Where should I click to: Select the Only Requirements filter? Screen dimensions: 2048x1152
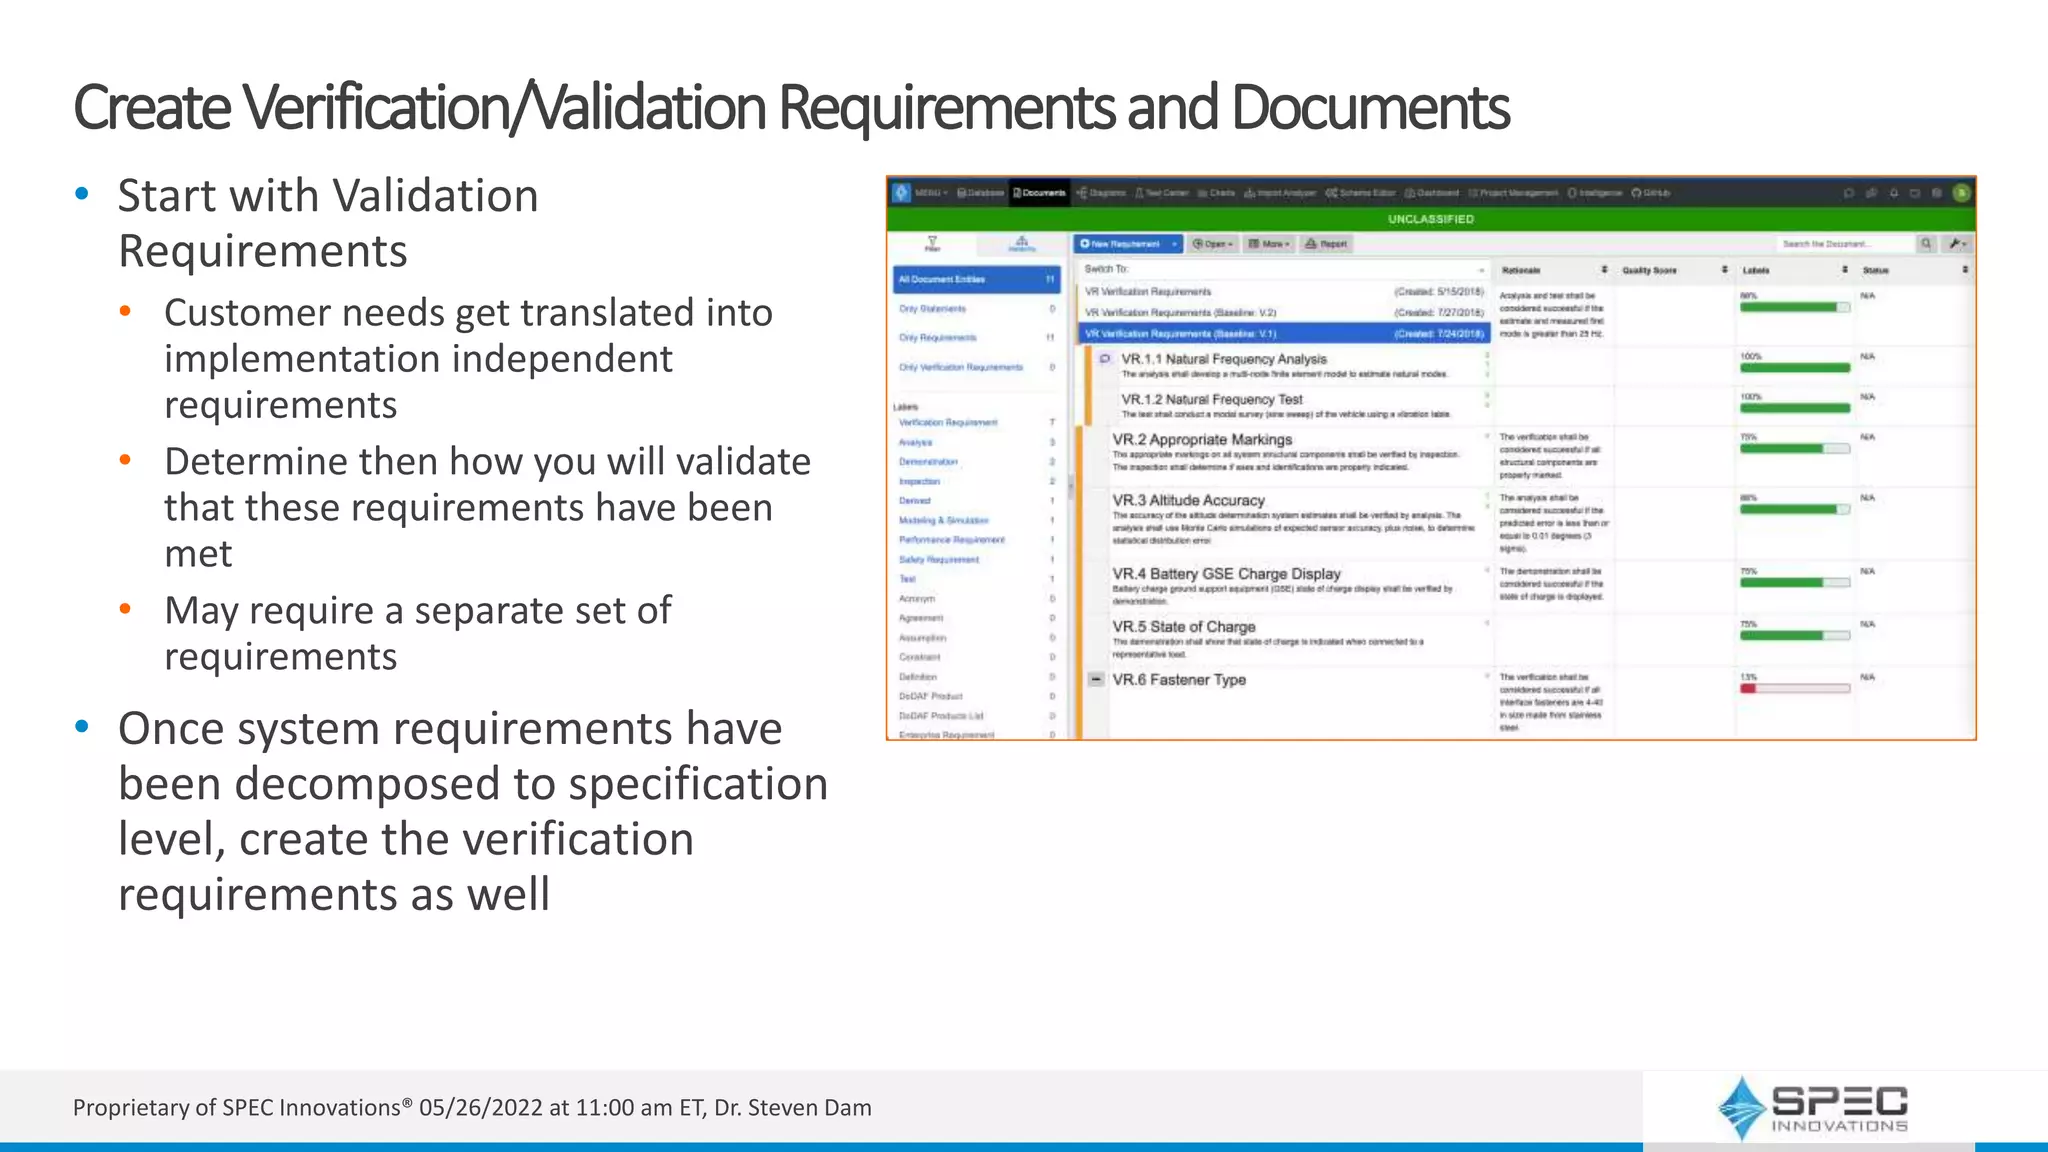tap(976, 338)
